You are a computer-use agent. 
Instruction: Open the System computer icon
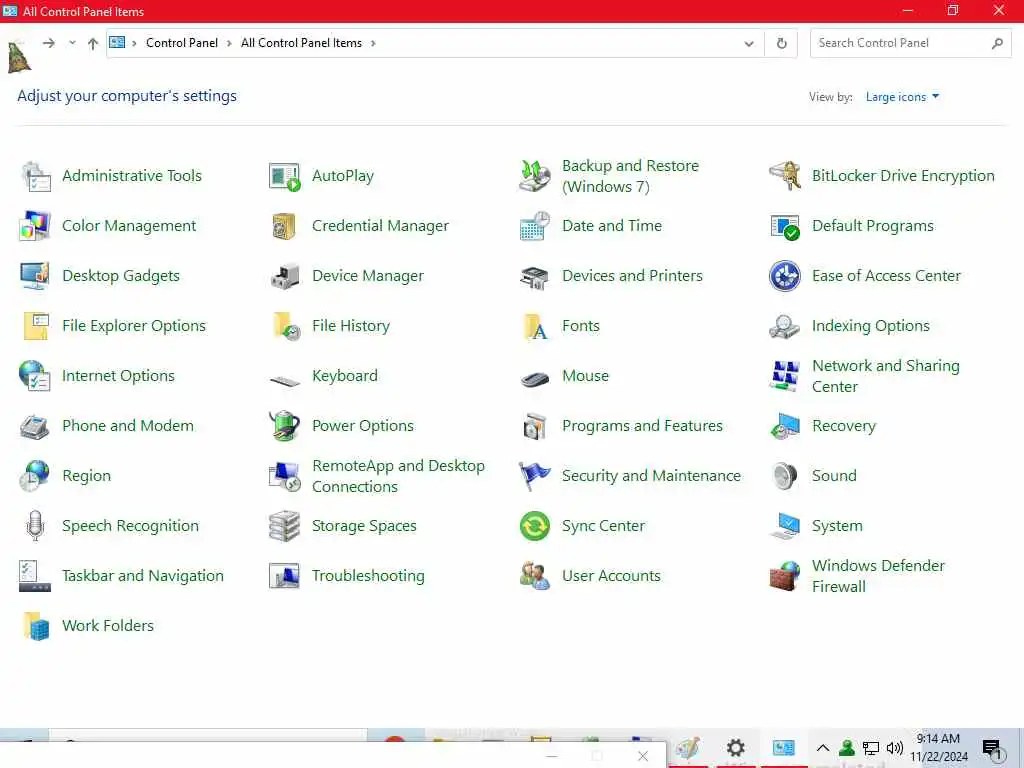click(785, 526)
